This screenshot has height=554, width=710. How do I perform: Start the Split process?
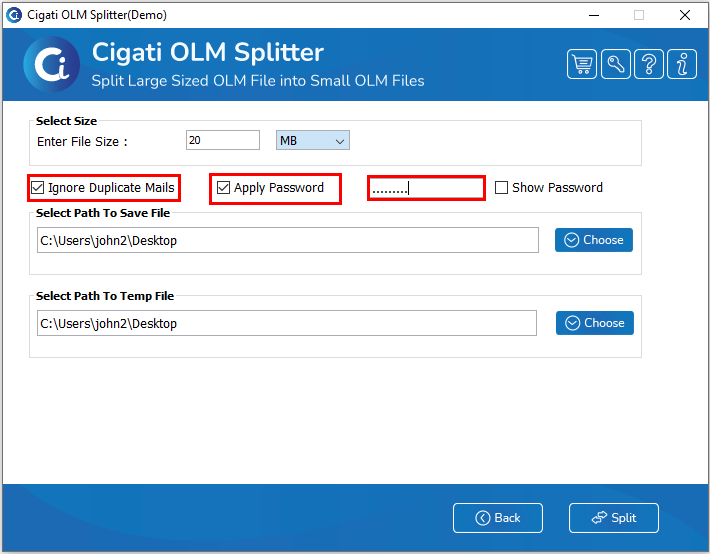[x=614, y=518]
